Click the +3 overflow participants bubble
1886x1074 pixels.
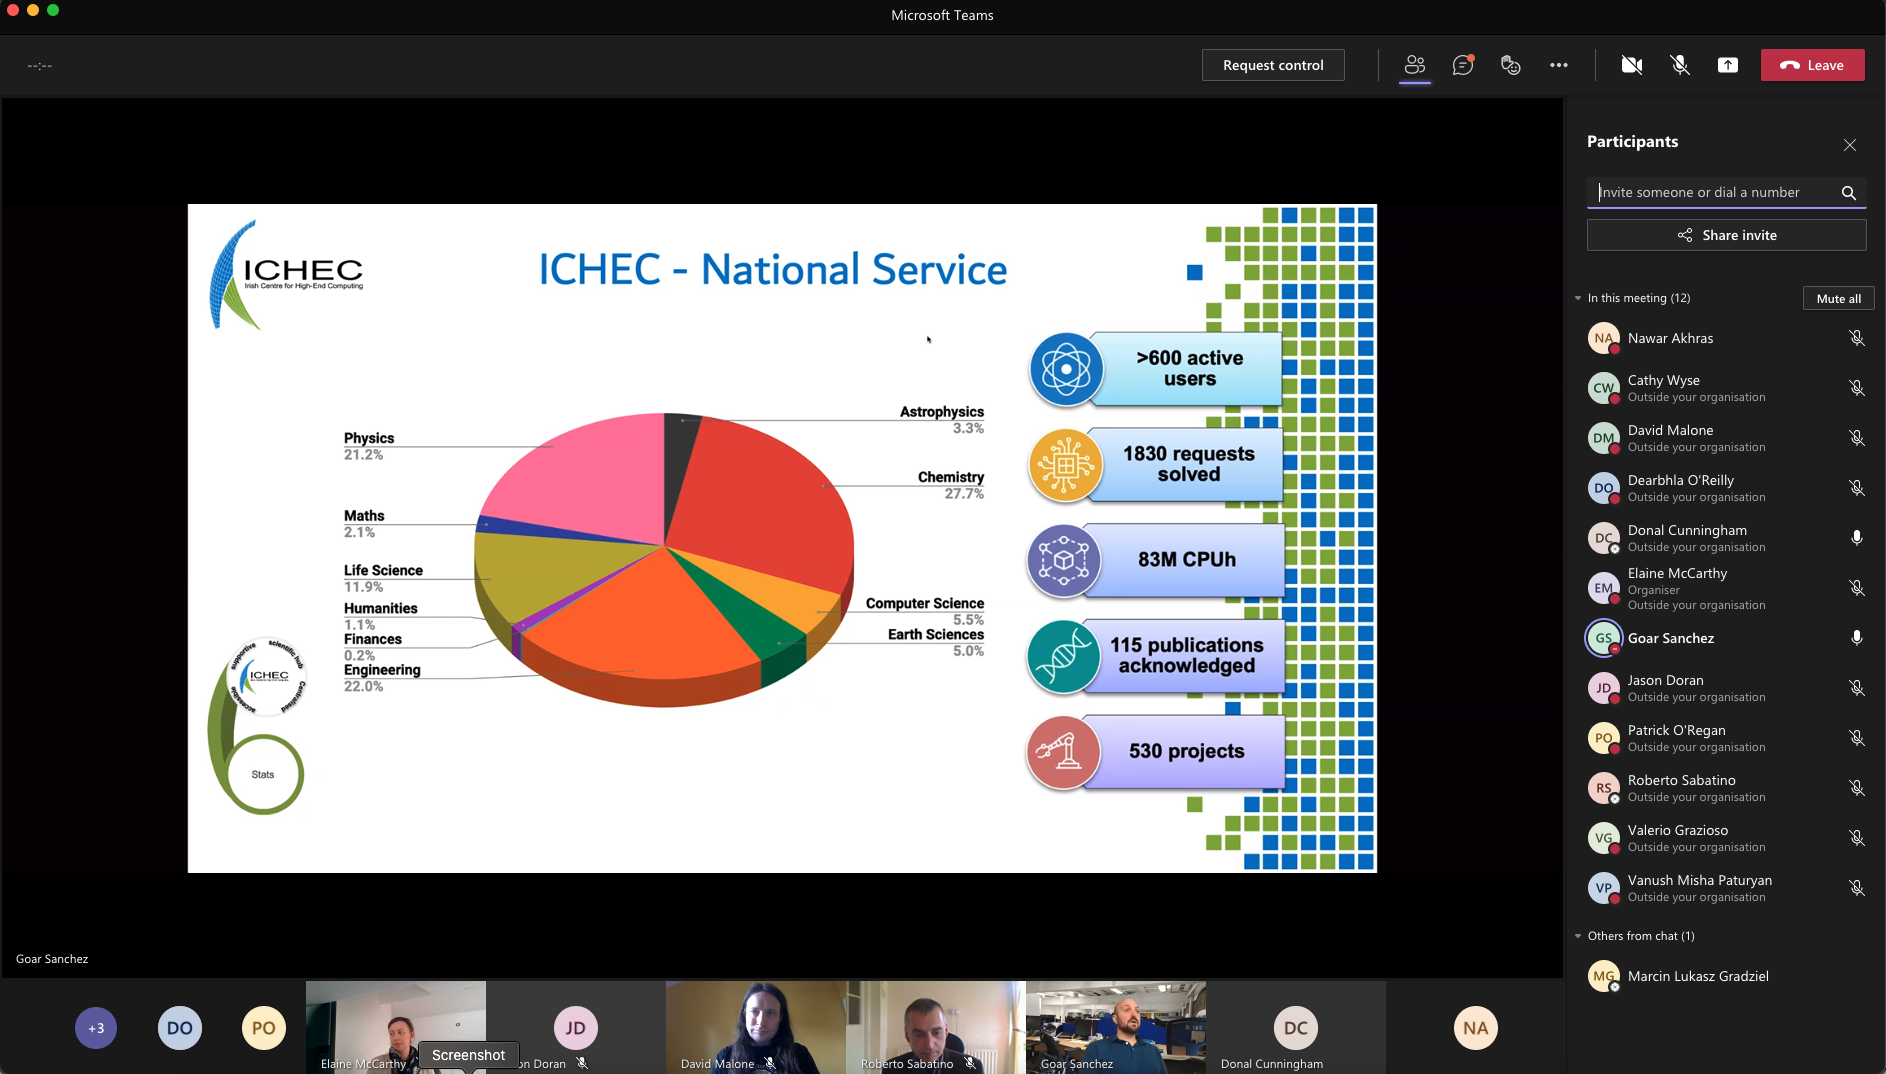pos(96,1028)
